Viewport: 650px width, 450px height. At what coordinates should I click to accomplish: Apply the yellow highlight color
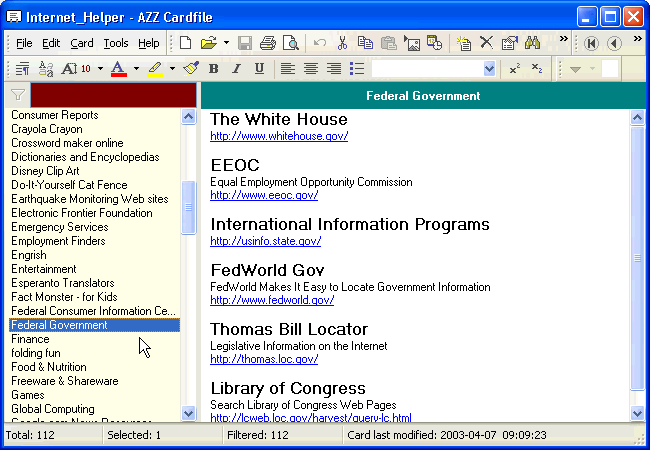[x=155, y=68]
